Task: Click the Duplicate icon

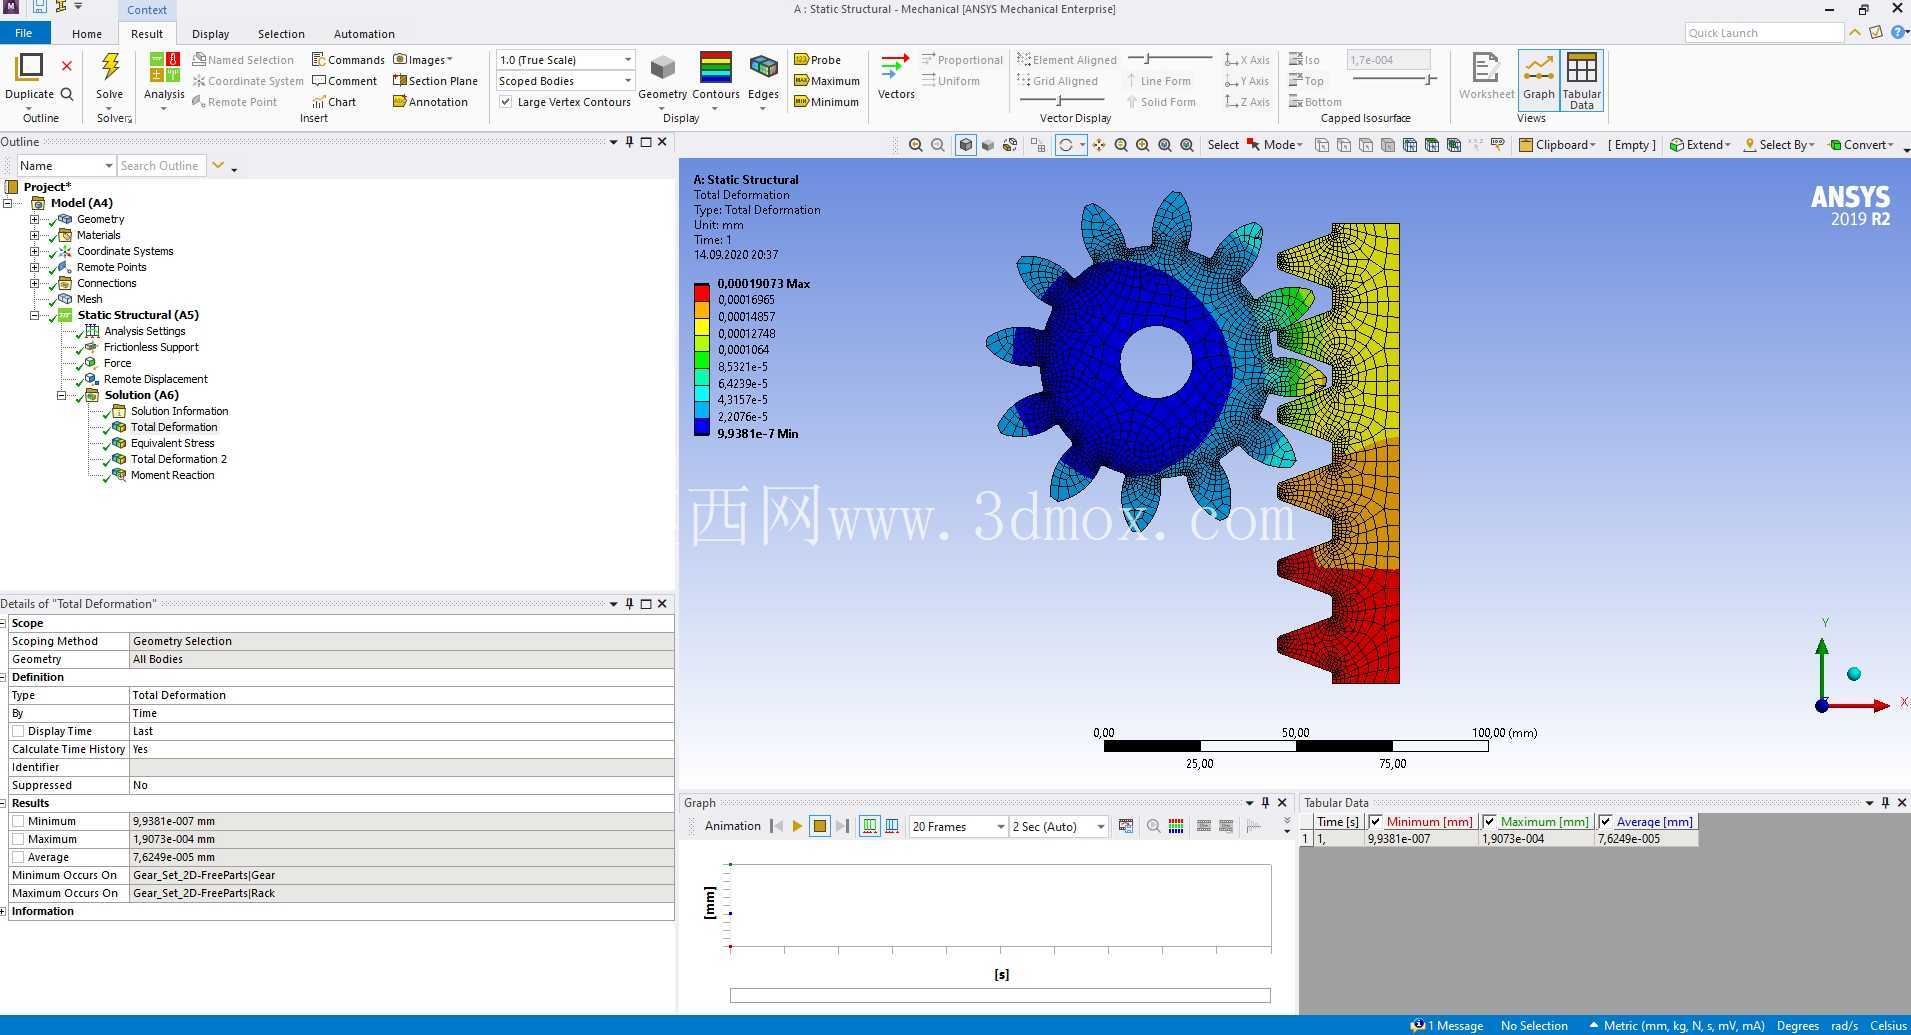Action: pos(29,67)
